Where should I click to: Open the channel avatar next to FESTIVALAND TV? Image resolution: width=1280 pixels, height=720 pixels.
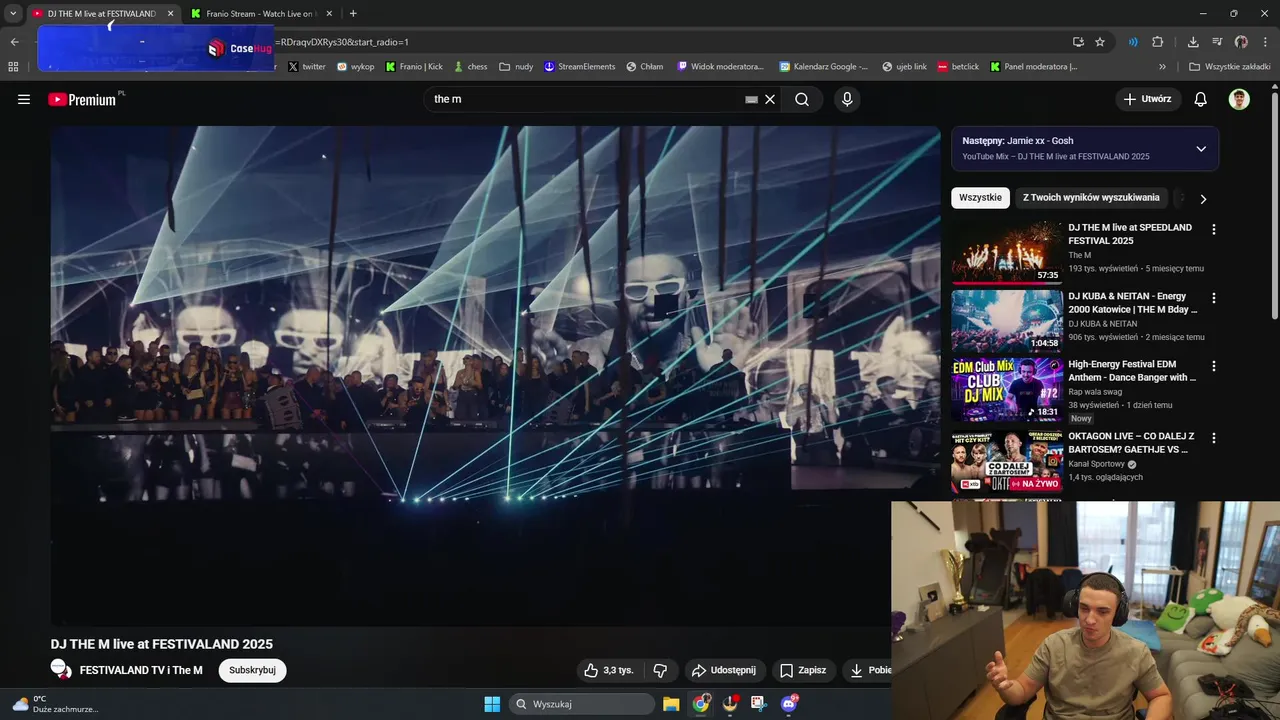61,670
